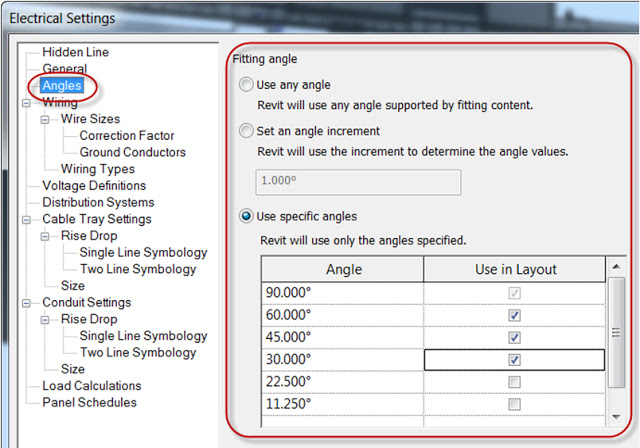Select the 60.000° angle cell
This screenshot has width=640, height=448.
[x=342, y=315]
